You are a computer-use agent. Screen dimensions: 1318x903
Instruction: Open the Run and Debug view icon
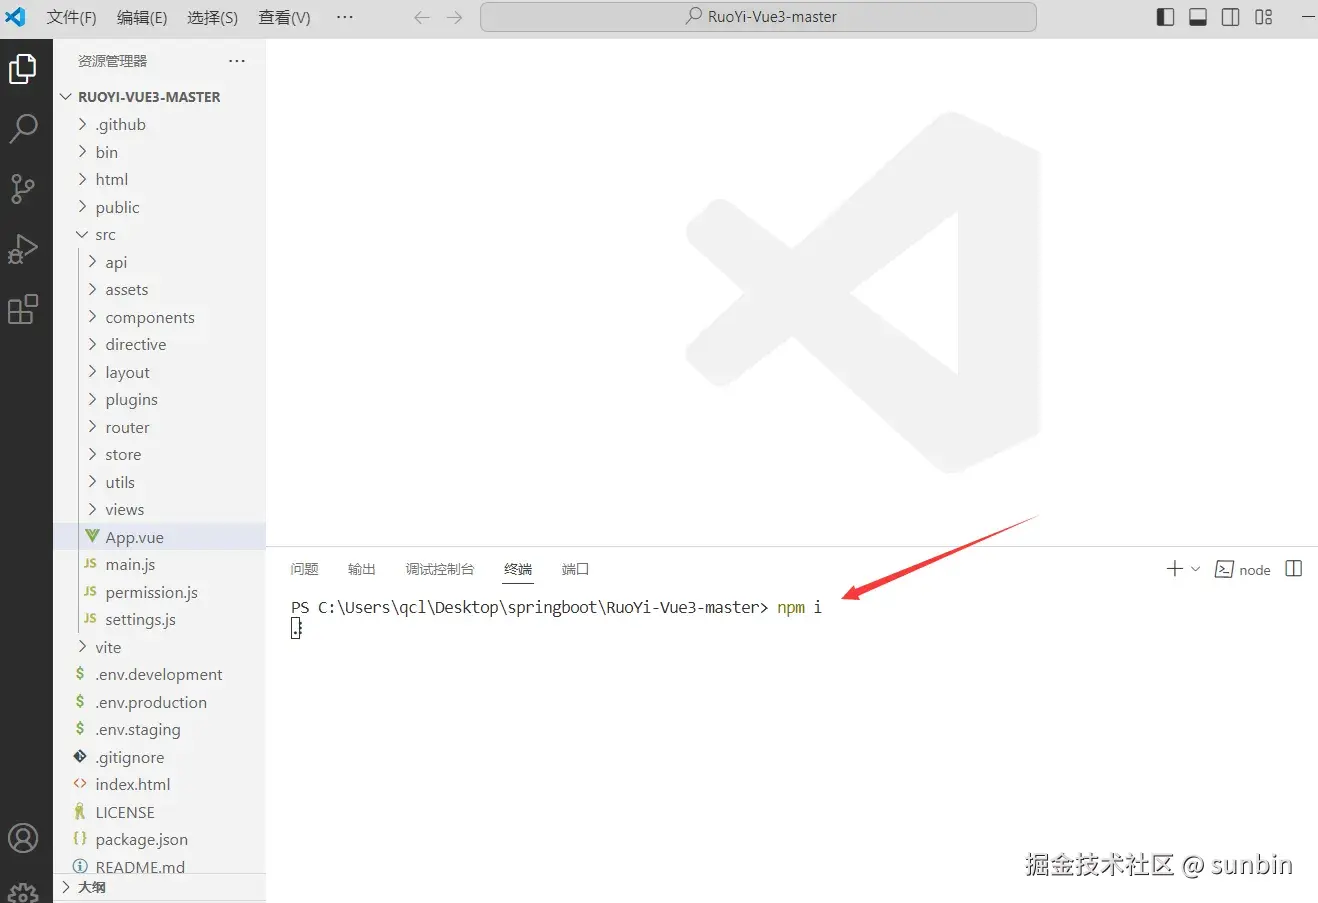point(23,249)
